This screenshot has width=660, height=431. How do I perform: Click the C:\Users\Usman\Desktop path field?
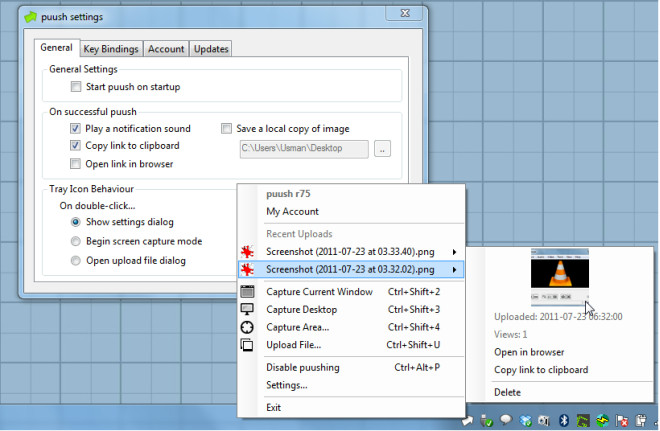click(304, 149)
